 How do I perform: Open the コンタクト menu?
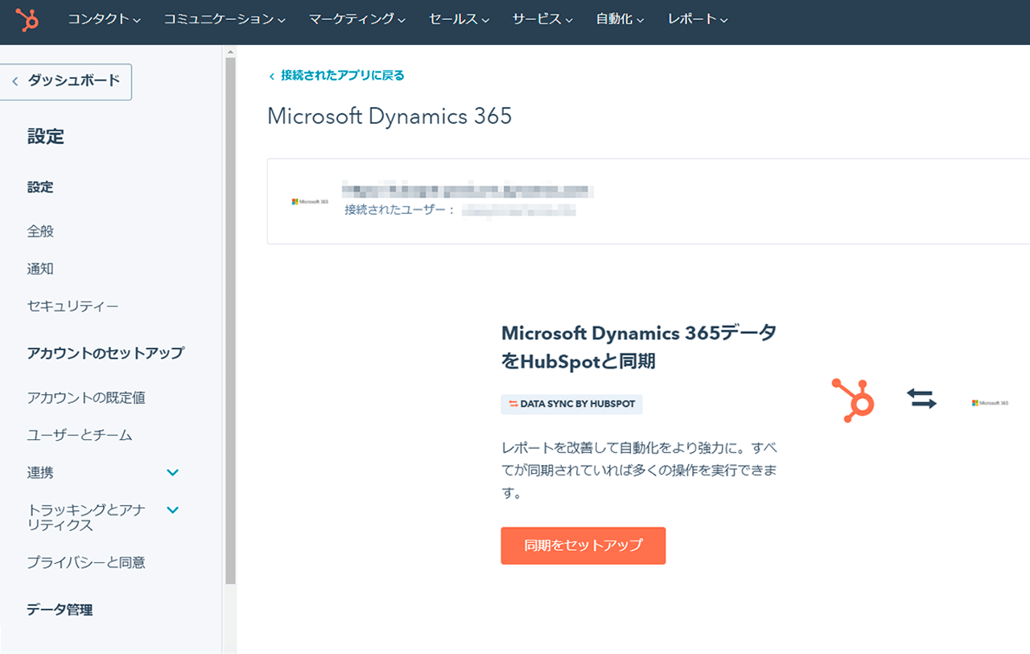(104, 20)
